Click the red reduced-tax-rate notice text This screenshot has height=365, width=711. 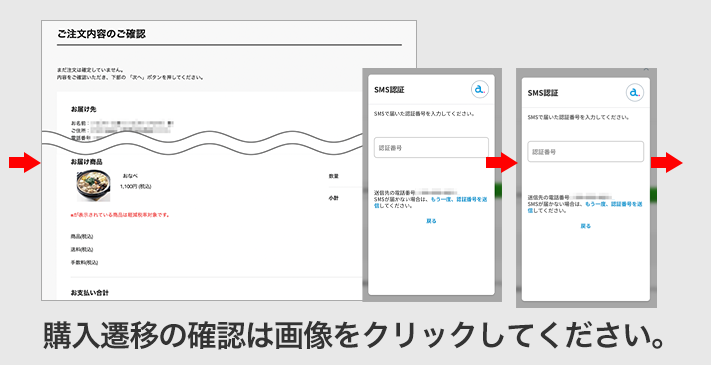coord(120,215)
